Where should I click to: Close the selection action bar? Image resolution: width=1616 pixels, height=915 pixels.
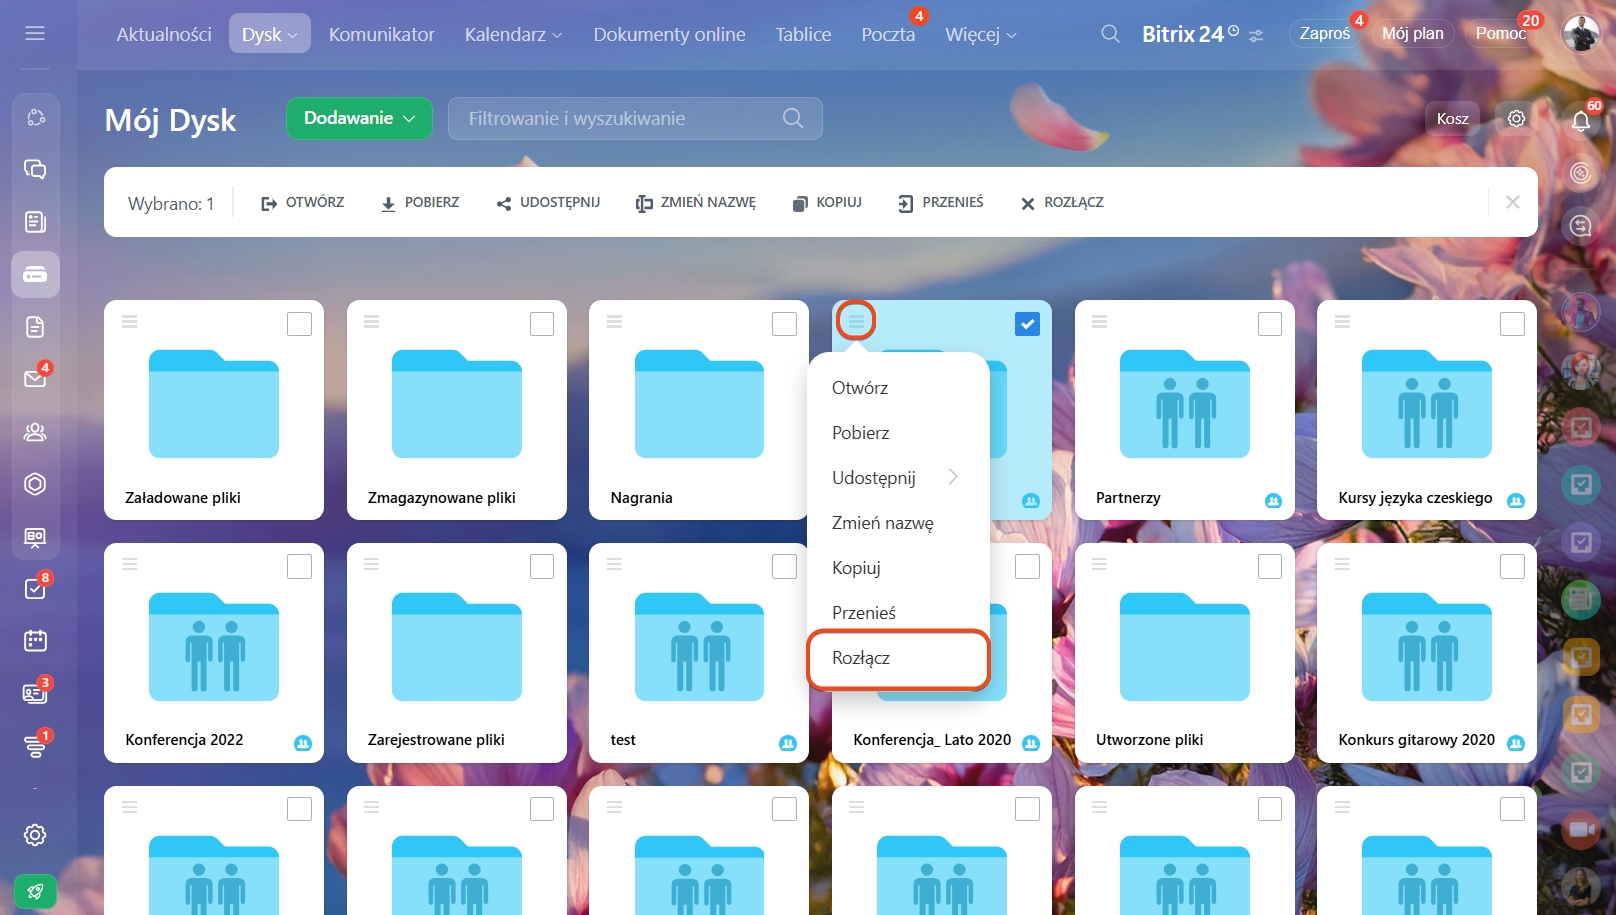(1512, 202)
